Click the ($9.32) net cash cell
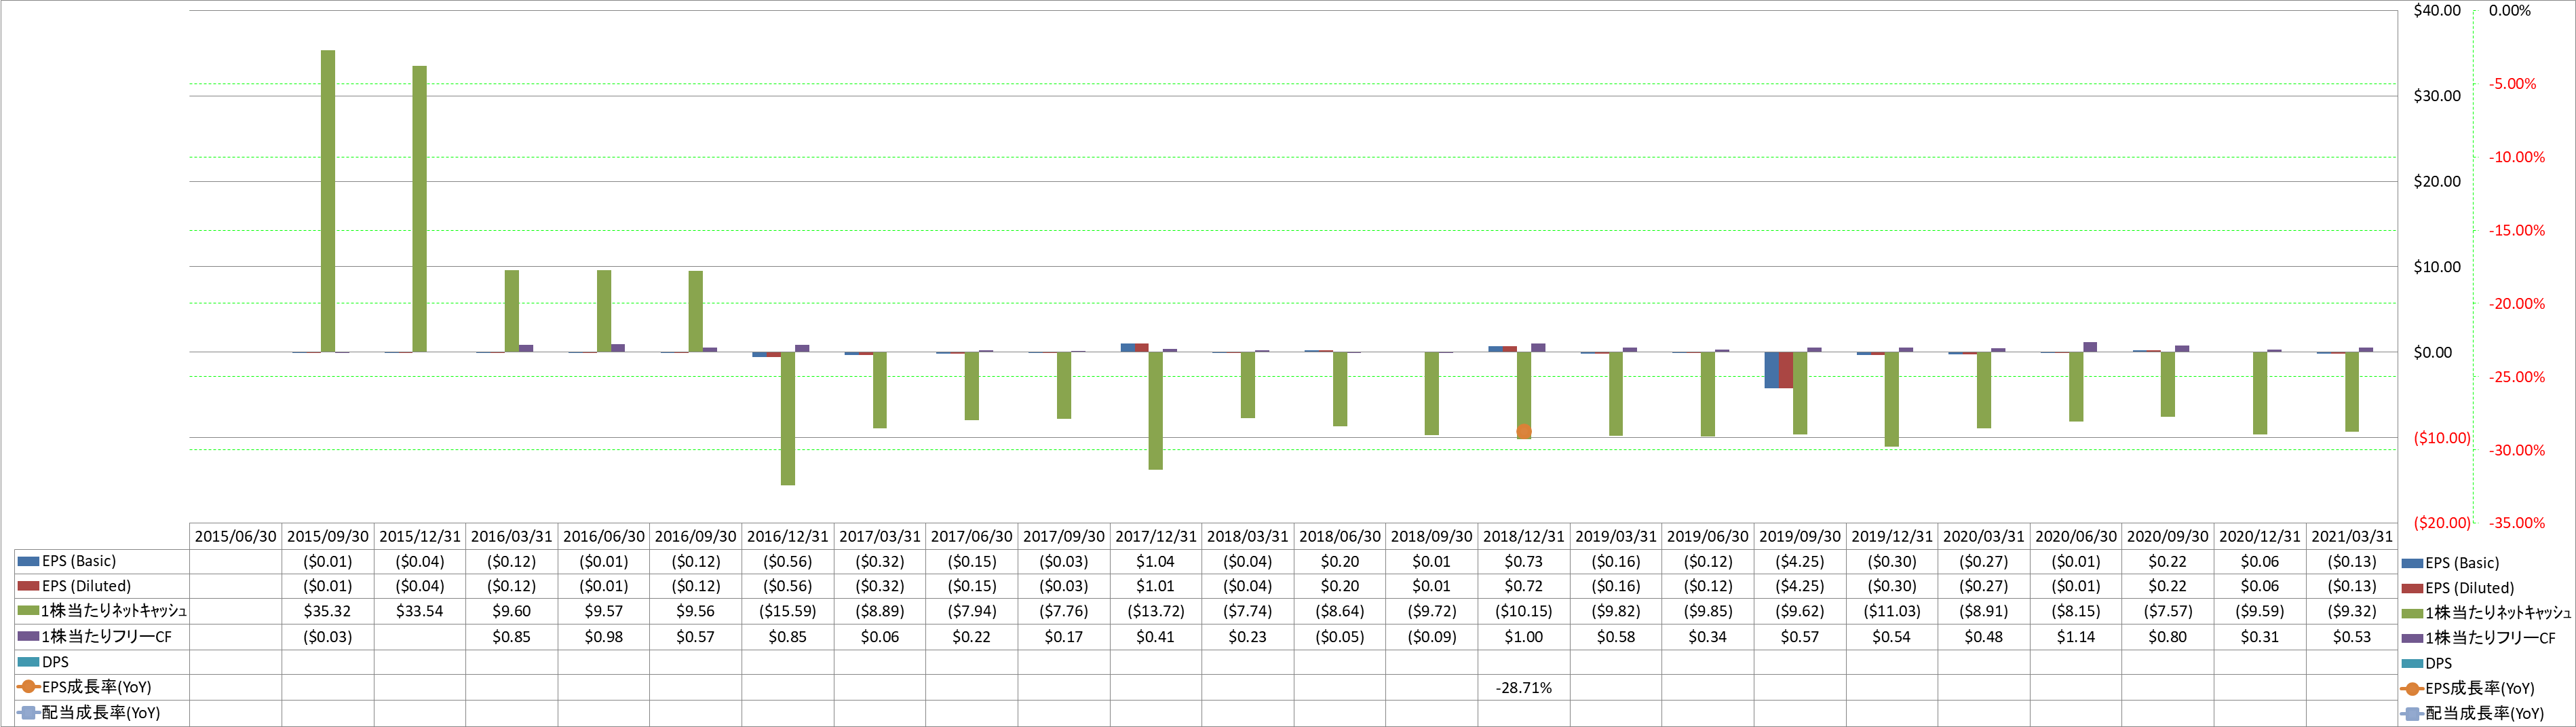The image size is (2576, 727). click(x=2352, y=611)
